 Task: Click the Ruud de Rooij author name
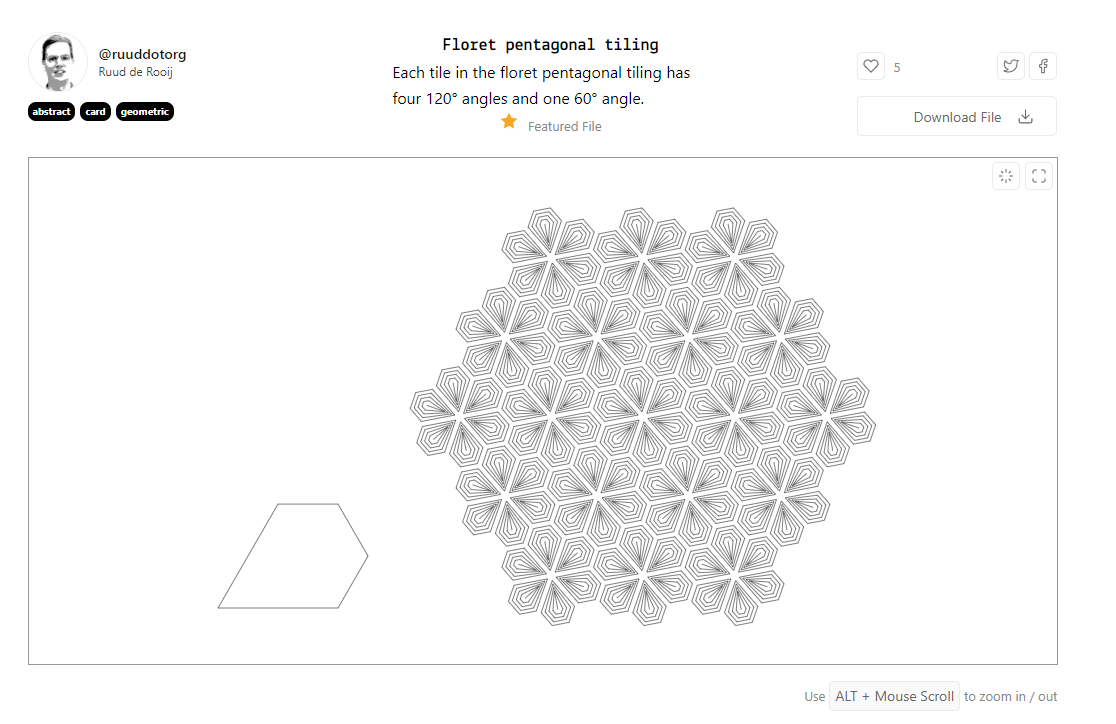click(135, 72)
